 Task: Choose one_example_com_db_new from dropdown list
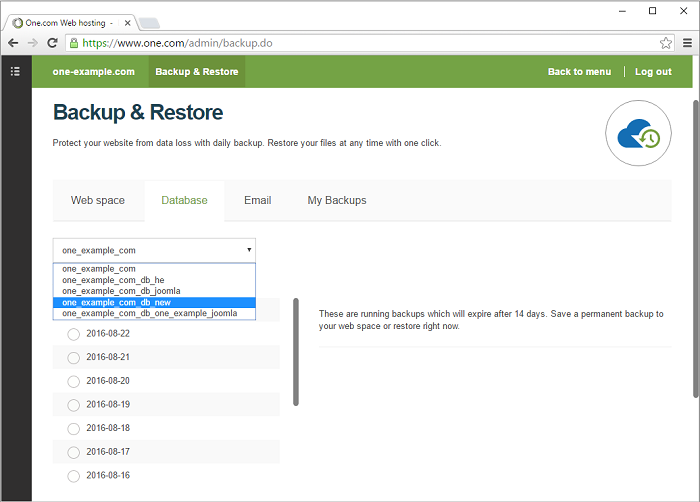pyautogui.click(x=154, y=302)
